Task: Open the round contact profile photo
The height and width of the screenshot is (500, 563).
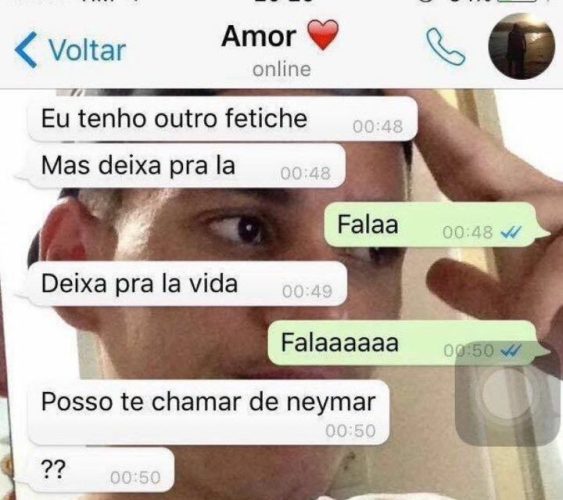Action: (x=522, y=46)
